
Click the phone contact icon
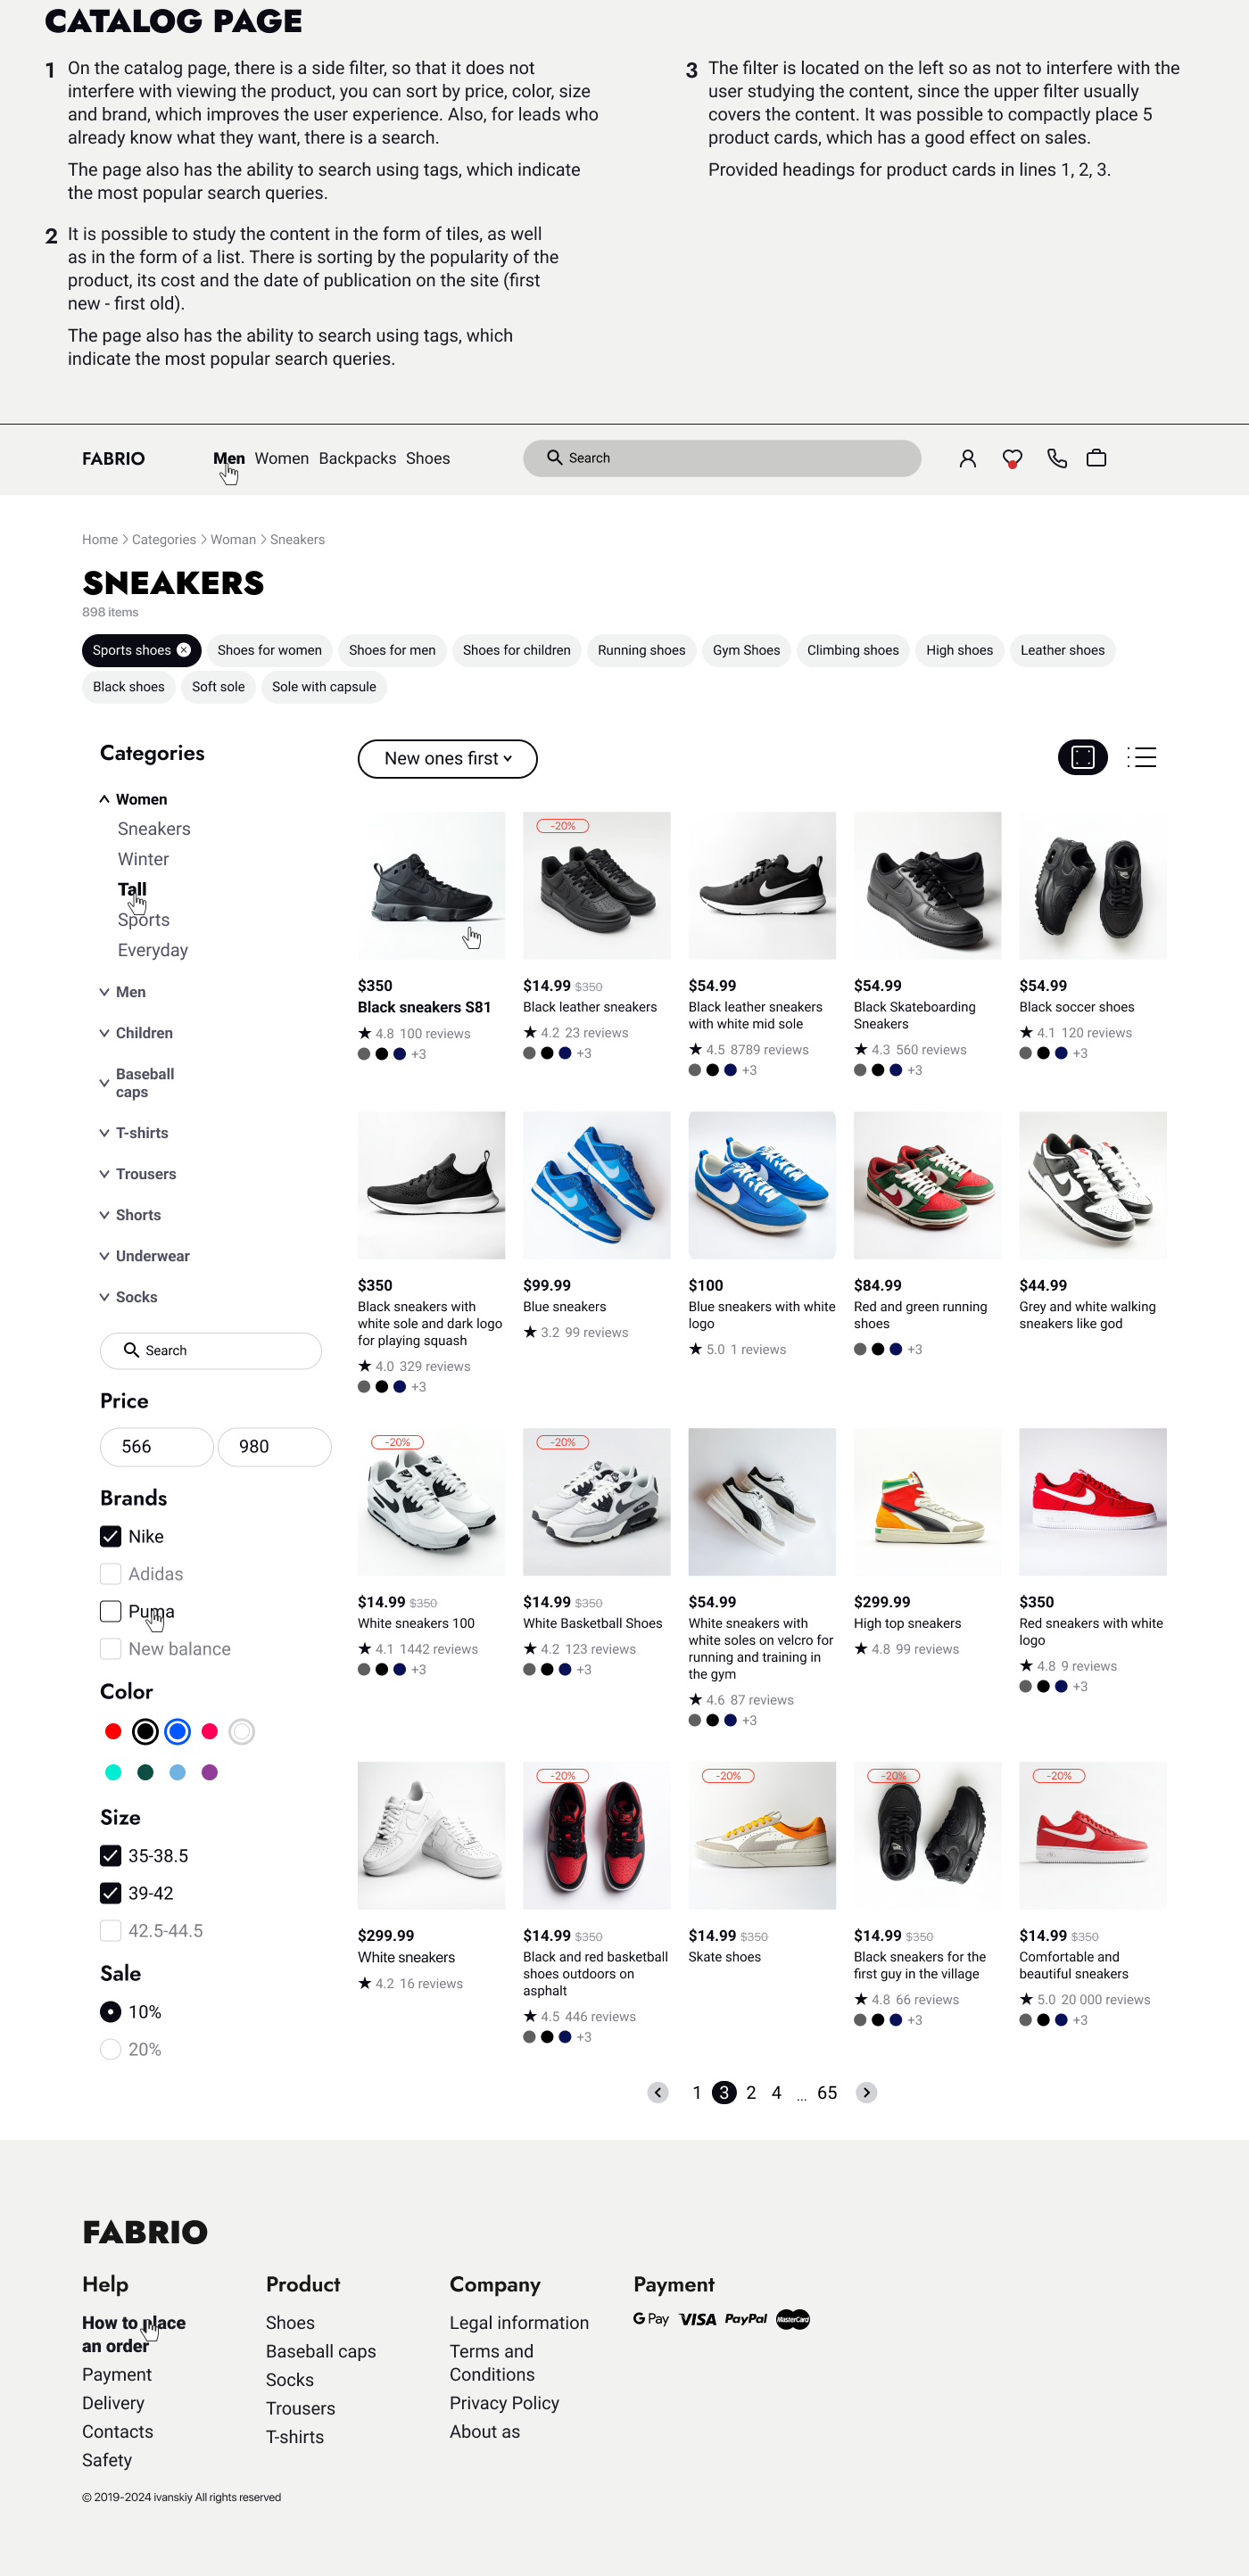(x=1056, y=458)
